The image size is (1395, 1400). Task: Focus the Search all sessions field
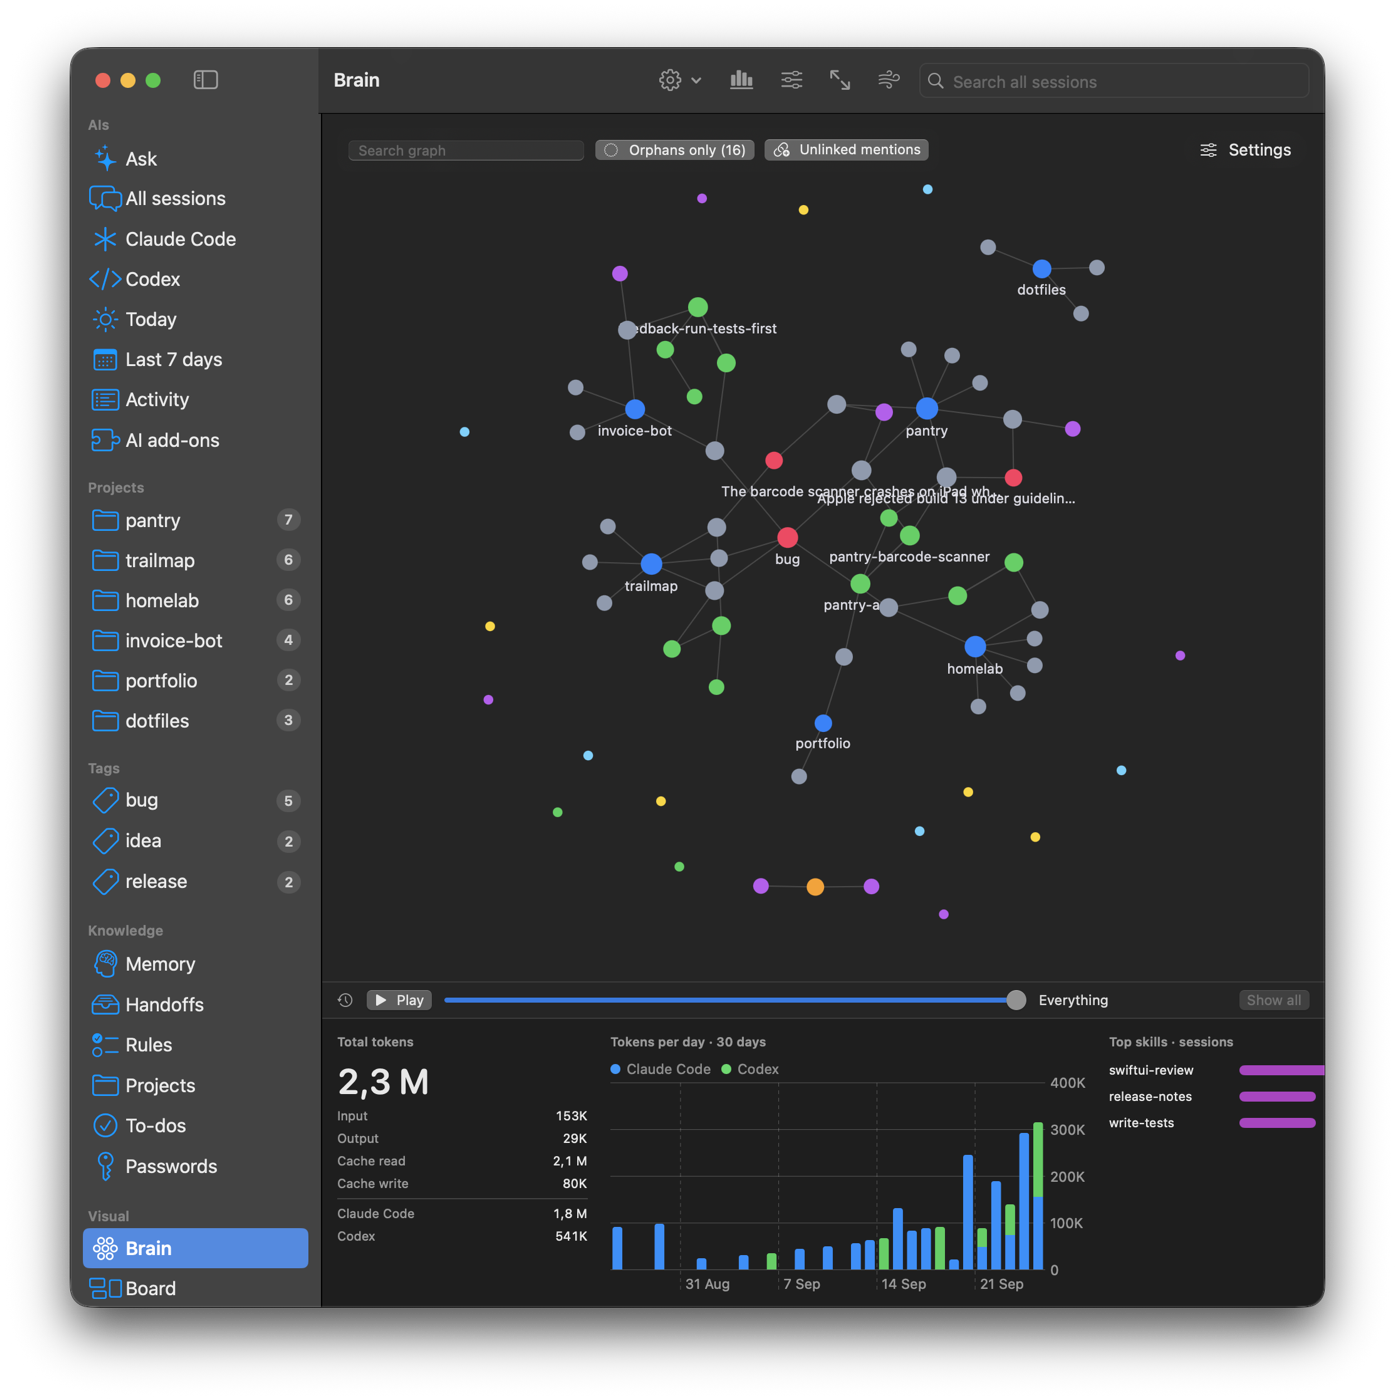tap(1114, 81)
